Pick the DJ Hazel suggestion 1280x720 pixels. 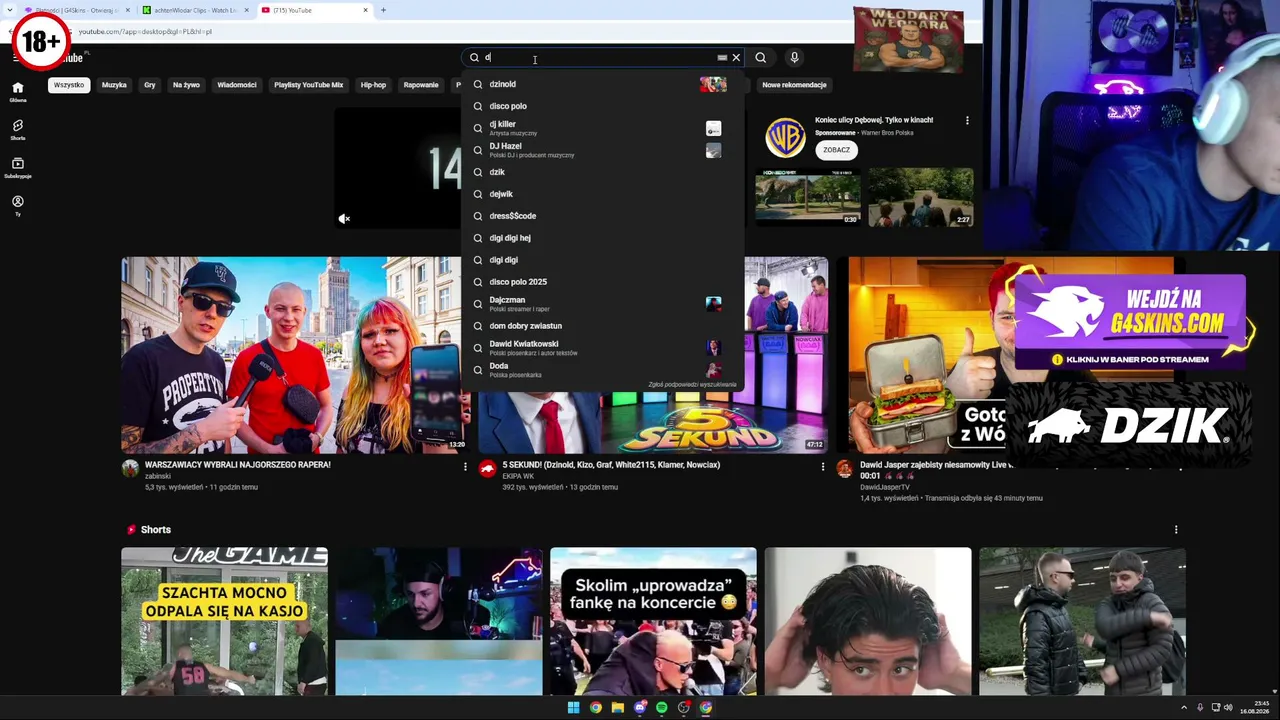point(603,150)
